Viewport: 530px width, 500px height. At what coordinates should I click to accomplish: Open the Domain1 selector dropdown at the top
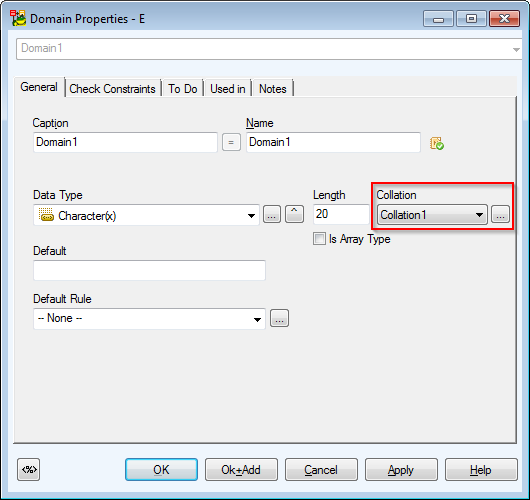516,50
